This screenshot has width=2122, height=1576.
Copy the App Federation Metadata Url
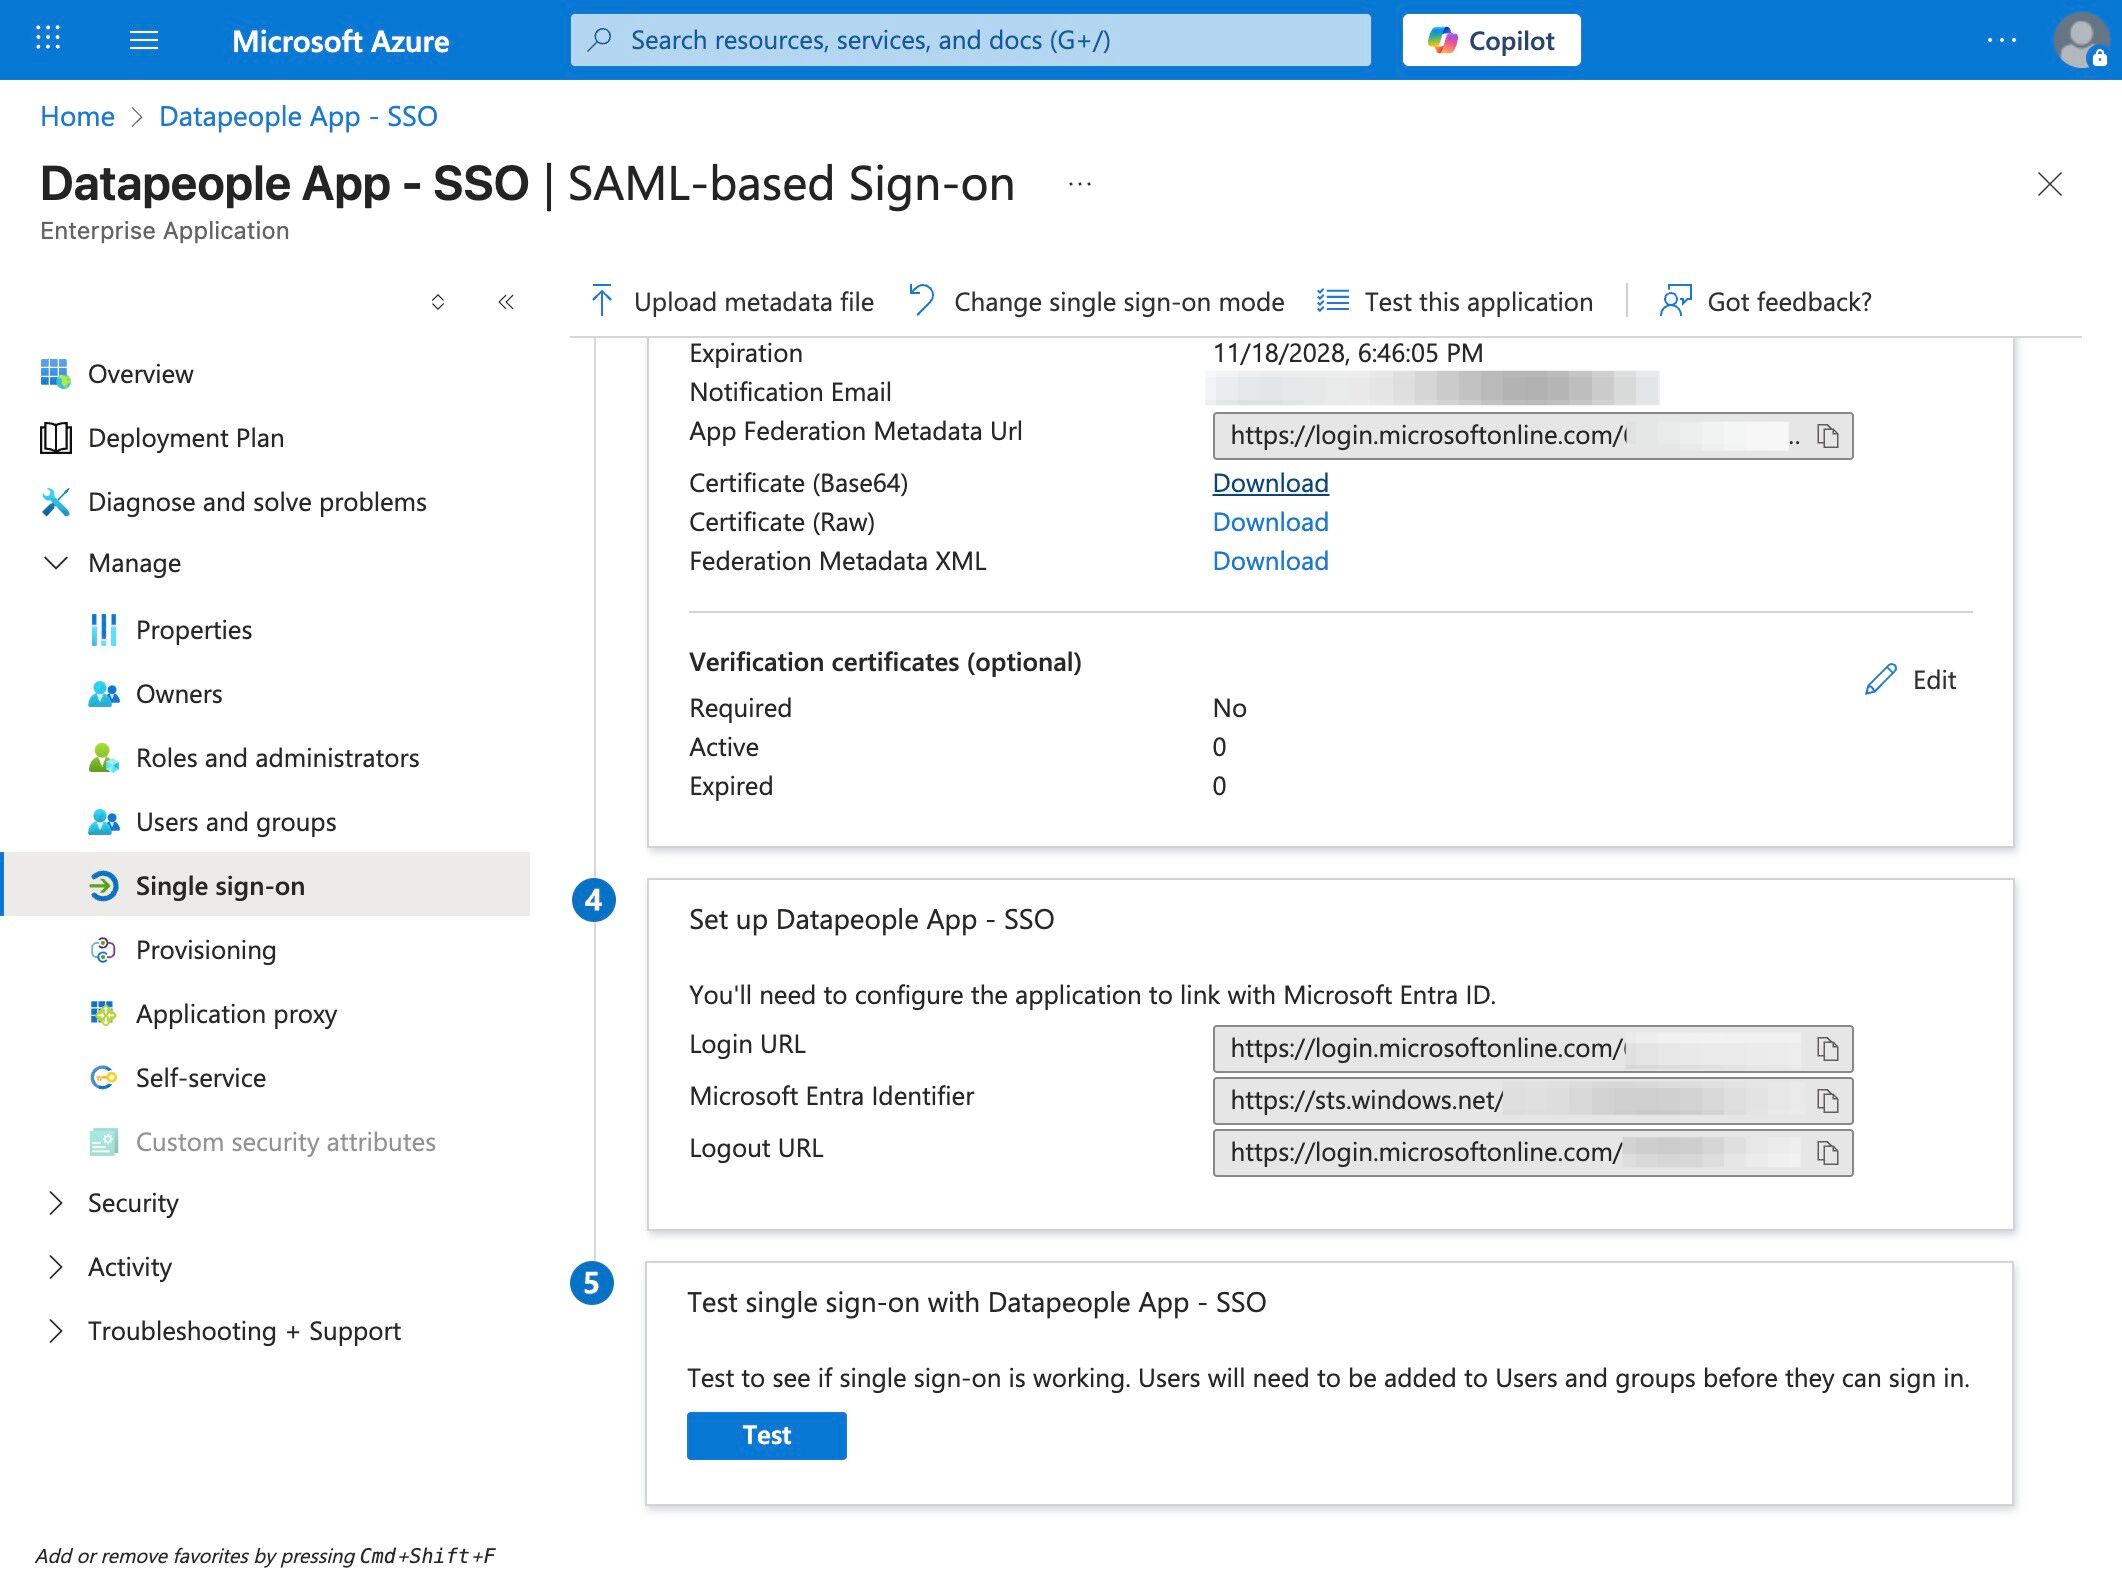1827,436
